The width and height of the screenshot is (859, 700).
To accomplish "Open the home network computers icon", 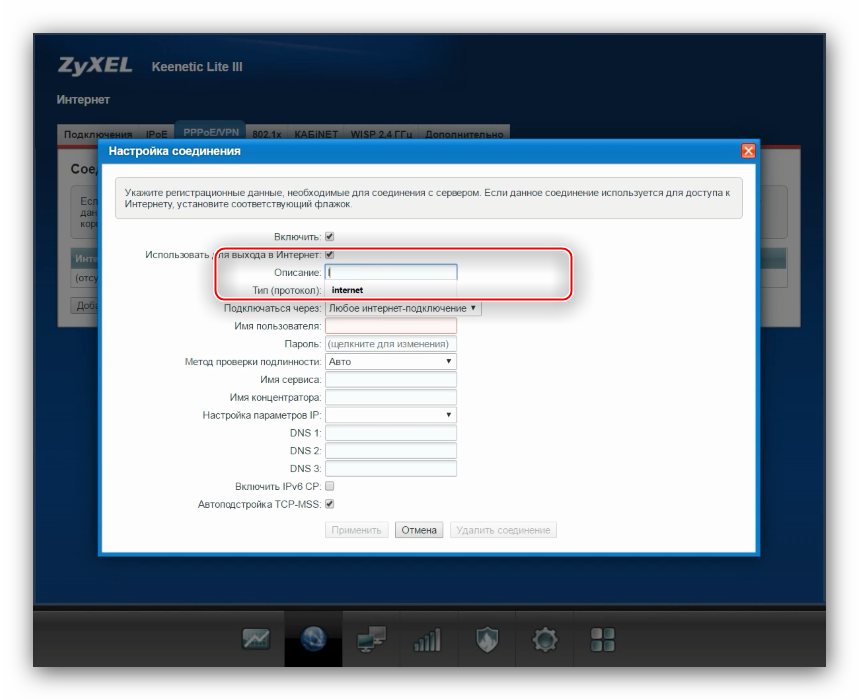I will (x=371, y=639).
